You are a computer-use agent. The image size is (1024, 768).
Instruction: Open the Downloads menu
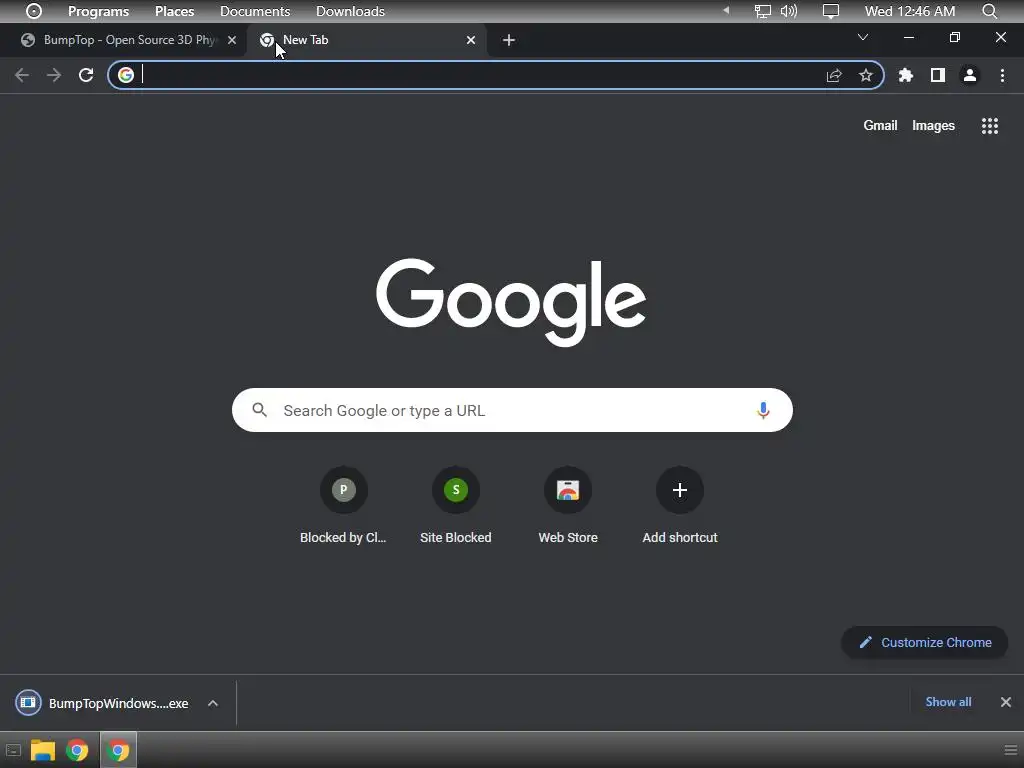coord(350,11)
